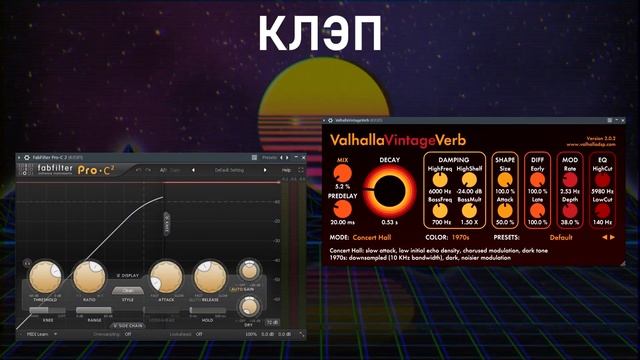Click the Mod Depth knob
The width and height of the screenshot is (640, 360).
(570, 211)
